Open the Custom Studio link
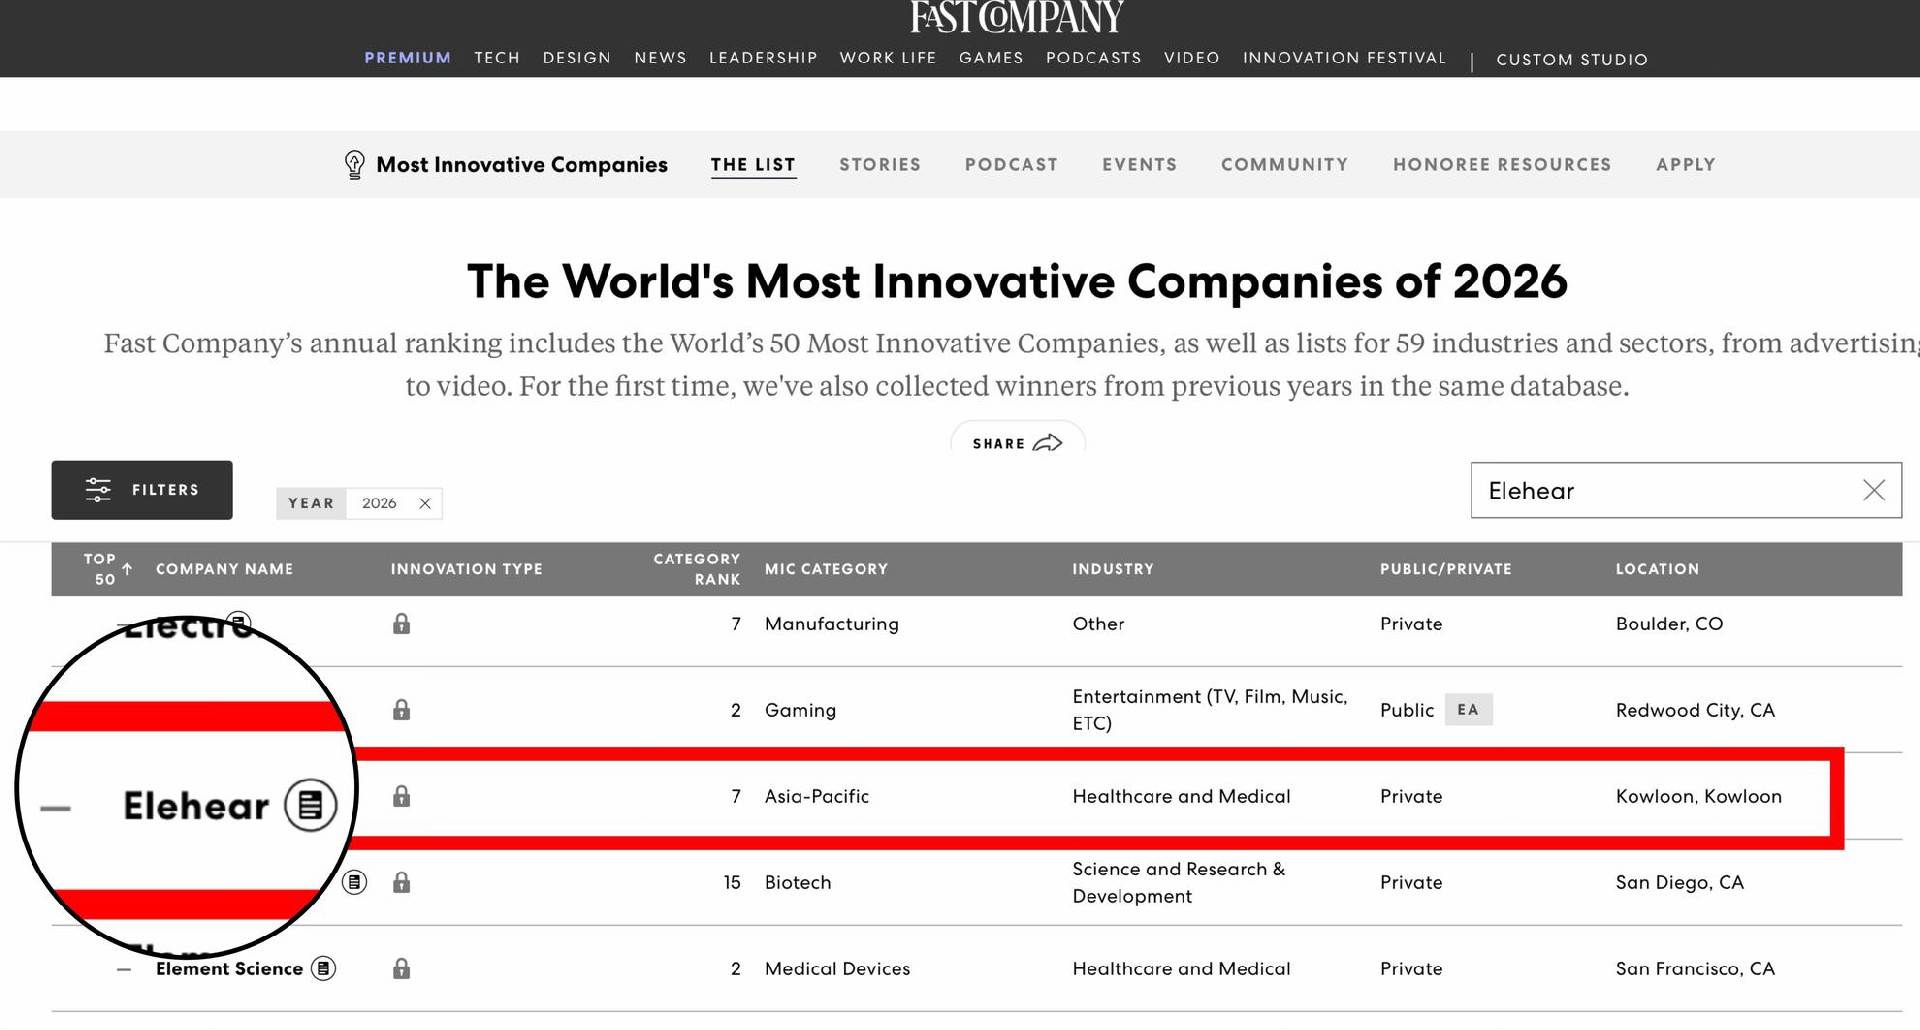 pos(1571,59)
